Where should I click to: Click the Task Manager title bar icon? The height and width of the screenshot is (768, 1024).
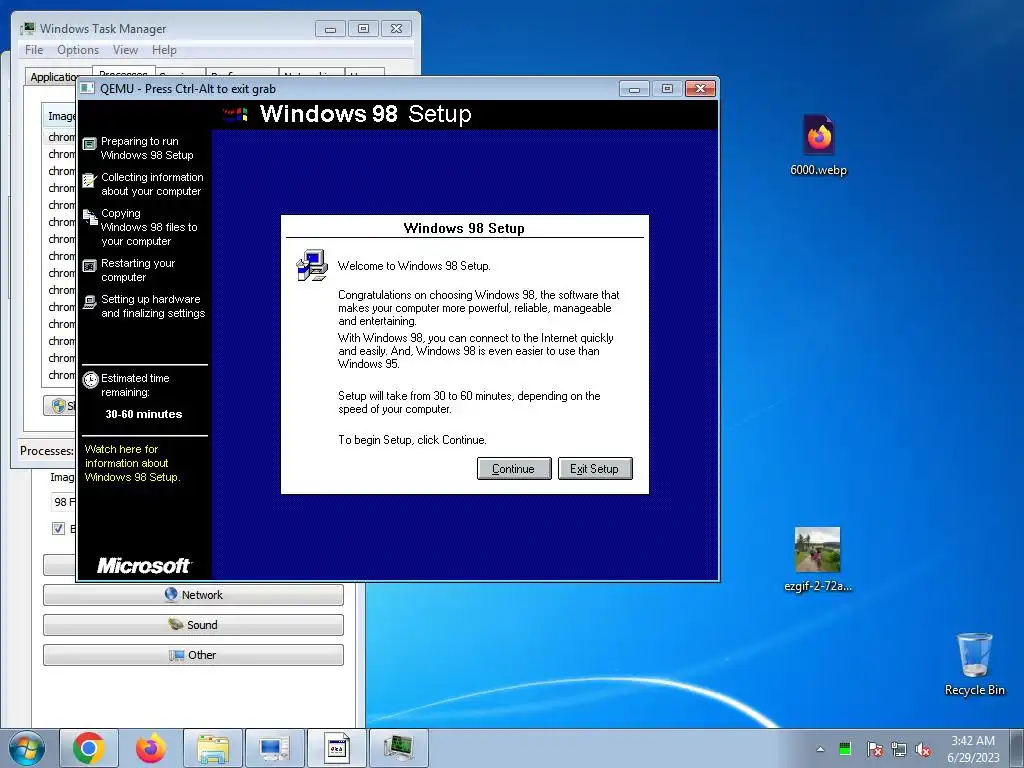(x=27, y=29)
